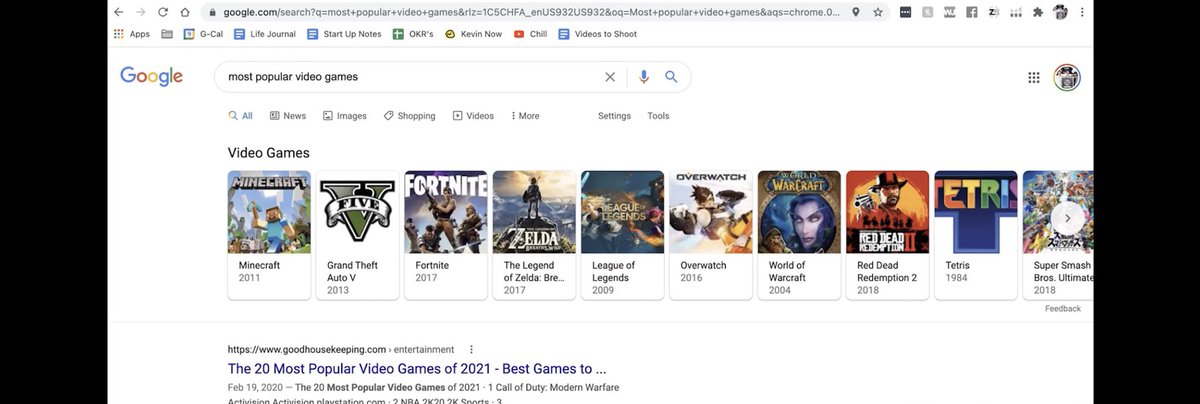Open the Facebook extension icon
This screenshot has height=404, width=1200.
(971, 12)
